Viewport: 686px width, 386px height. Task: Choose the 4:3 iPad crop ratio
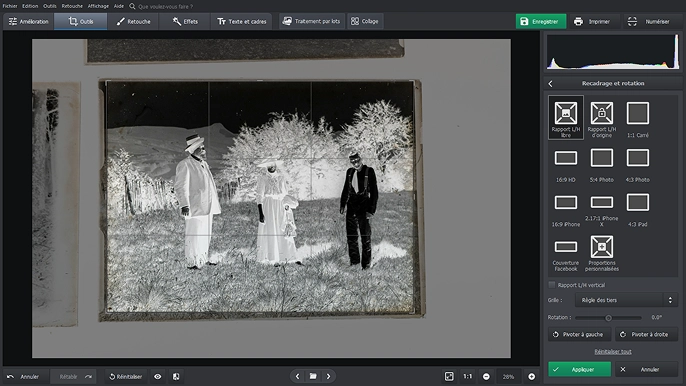coord(637,210)
